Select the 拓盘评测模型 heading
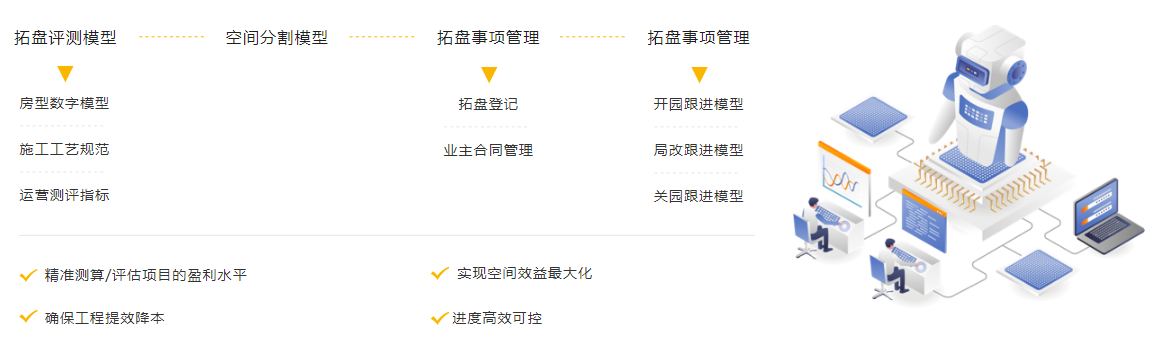 click(x=65, y=37)
